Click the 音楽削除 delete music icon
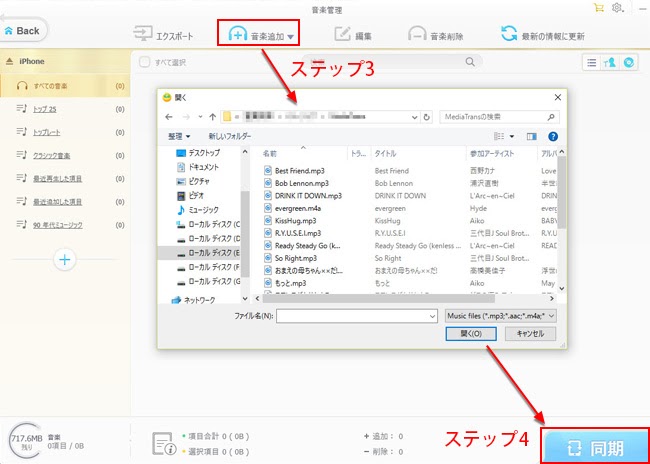The height and width of the screenshot is (464, 650). click(x=417, y=34)
